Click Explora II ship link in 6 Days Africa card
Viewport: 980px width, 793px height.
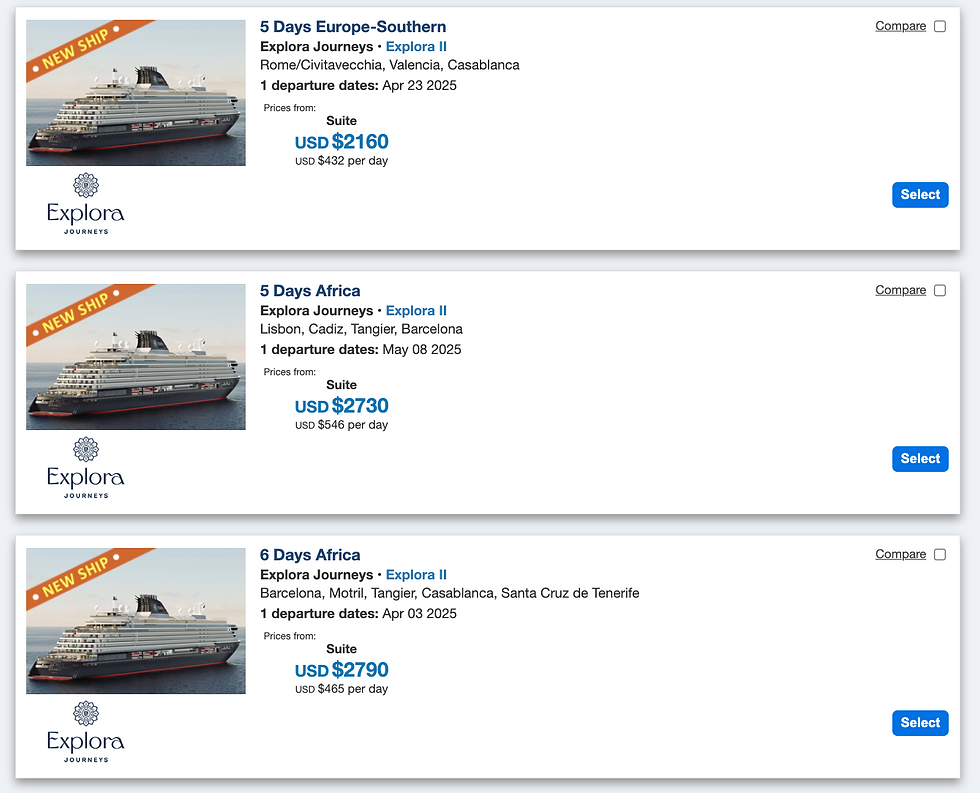click(416, 575)
